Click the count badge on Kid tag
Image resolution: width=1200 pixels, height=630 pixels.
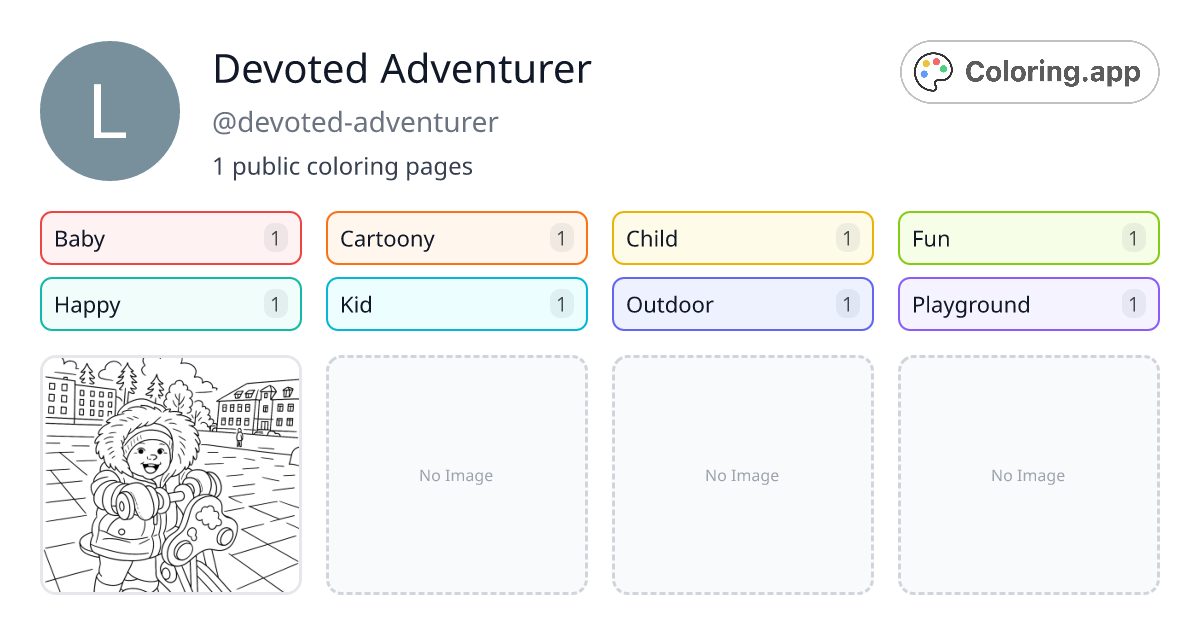pos(561,304)
